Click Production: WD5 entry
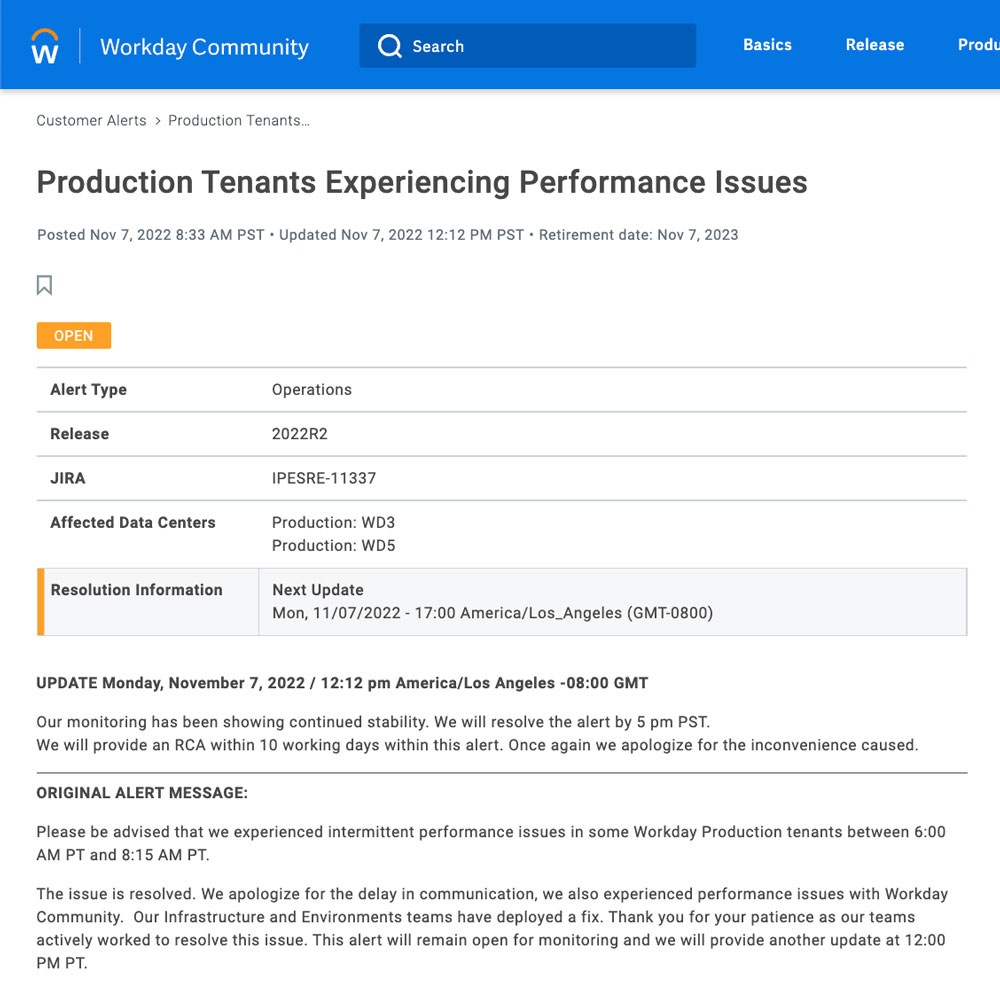Screen dimensions: 1000x999 334,545
